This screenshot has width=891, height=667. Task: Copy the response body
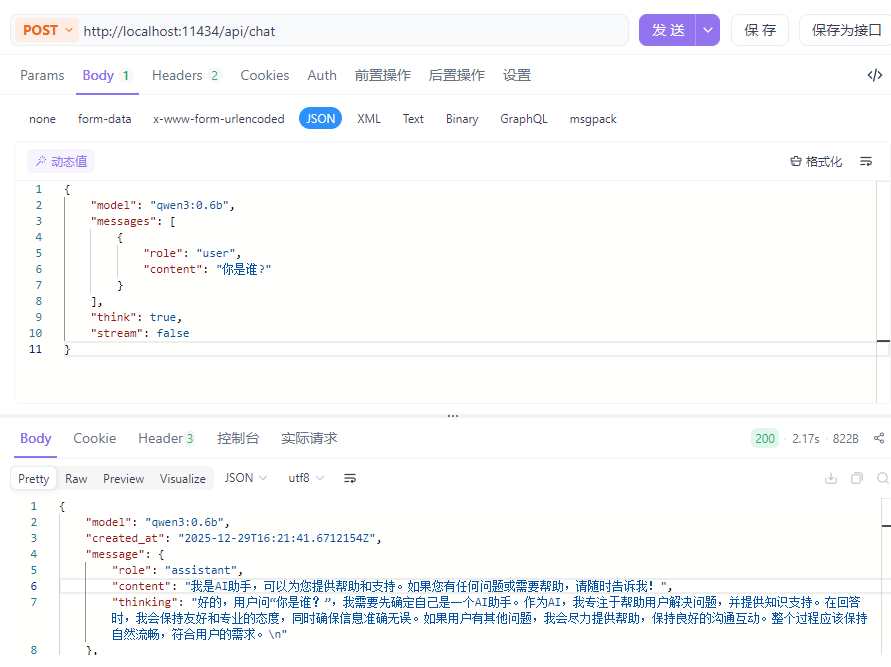pos(857,479)
